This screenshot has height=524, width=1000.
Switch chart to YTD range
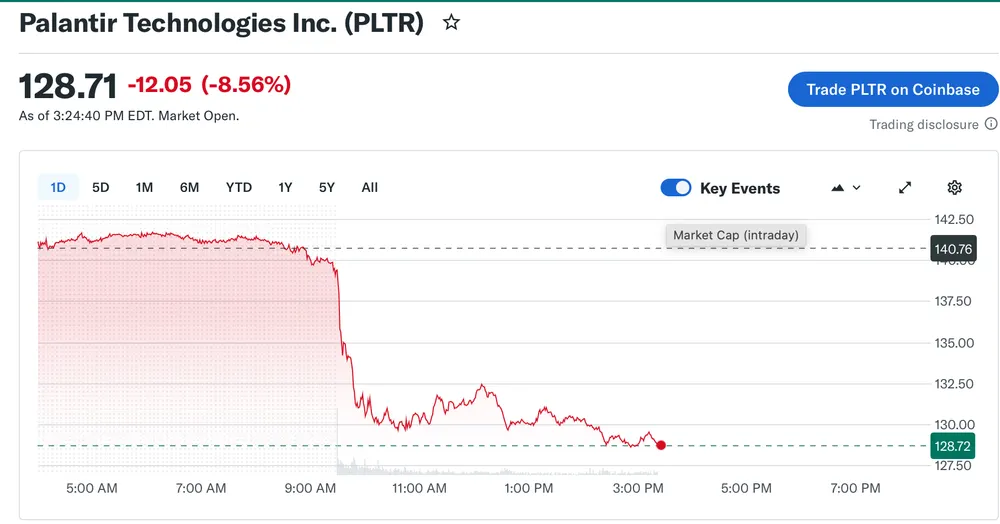(x=239, y=187)
